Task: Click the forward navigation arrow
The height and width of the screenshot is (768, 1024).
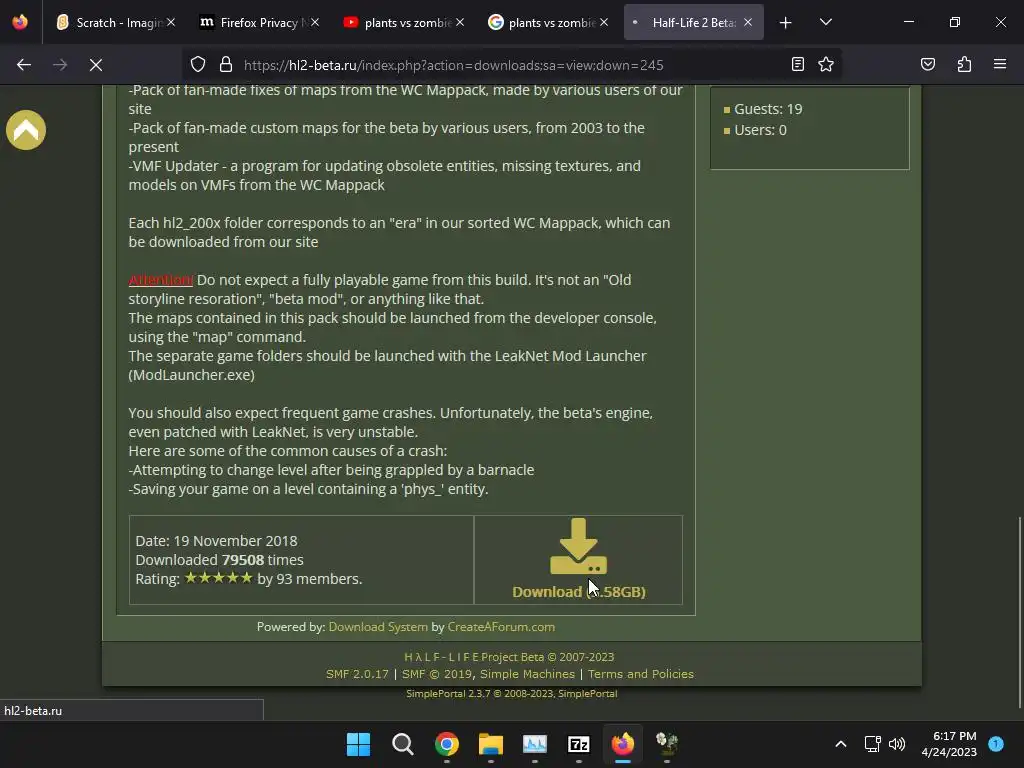Action: point(60,65)
